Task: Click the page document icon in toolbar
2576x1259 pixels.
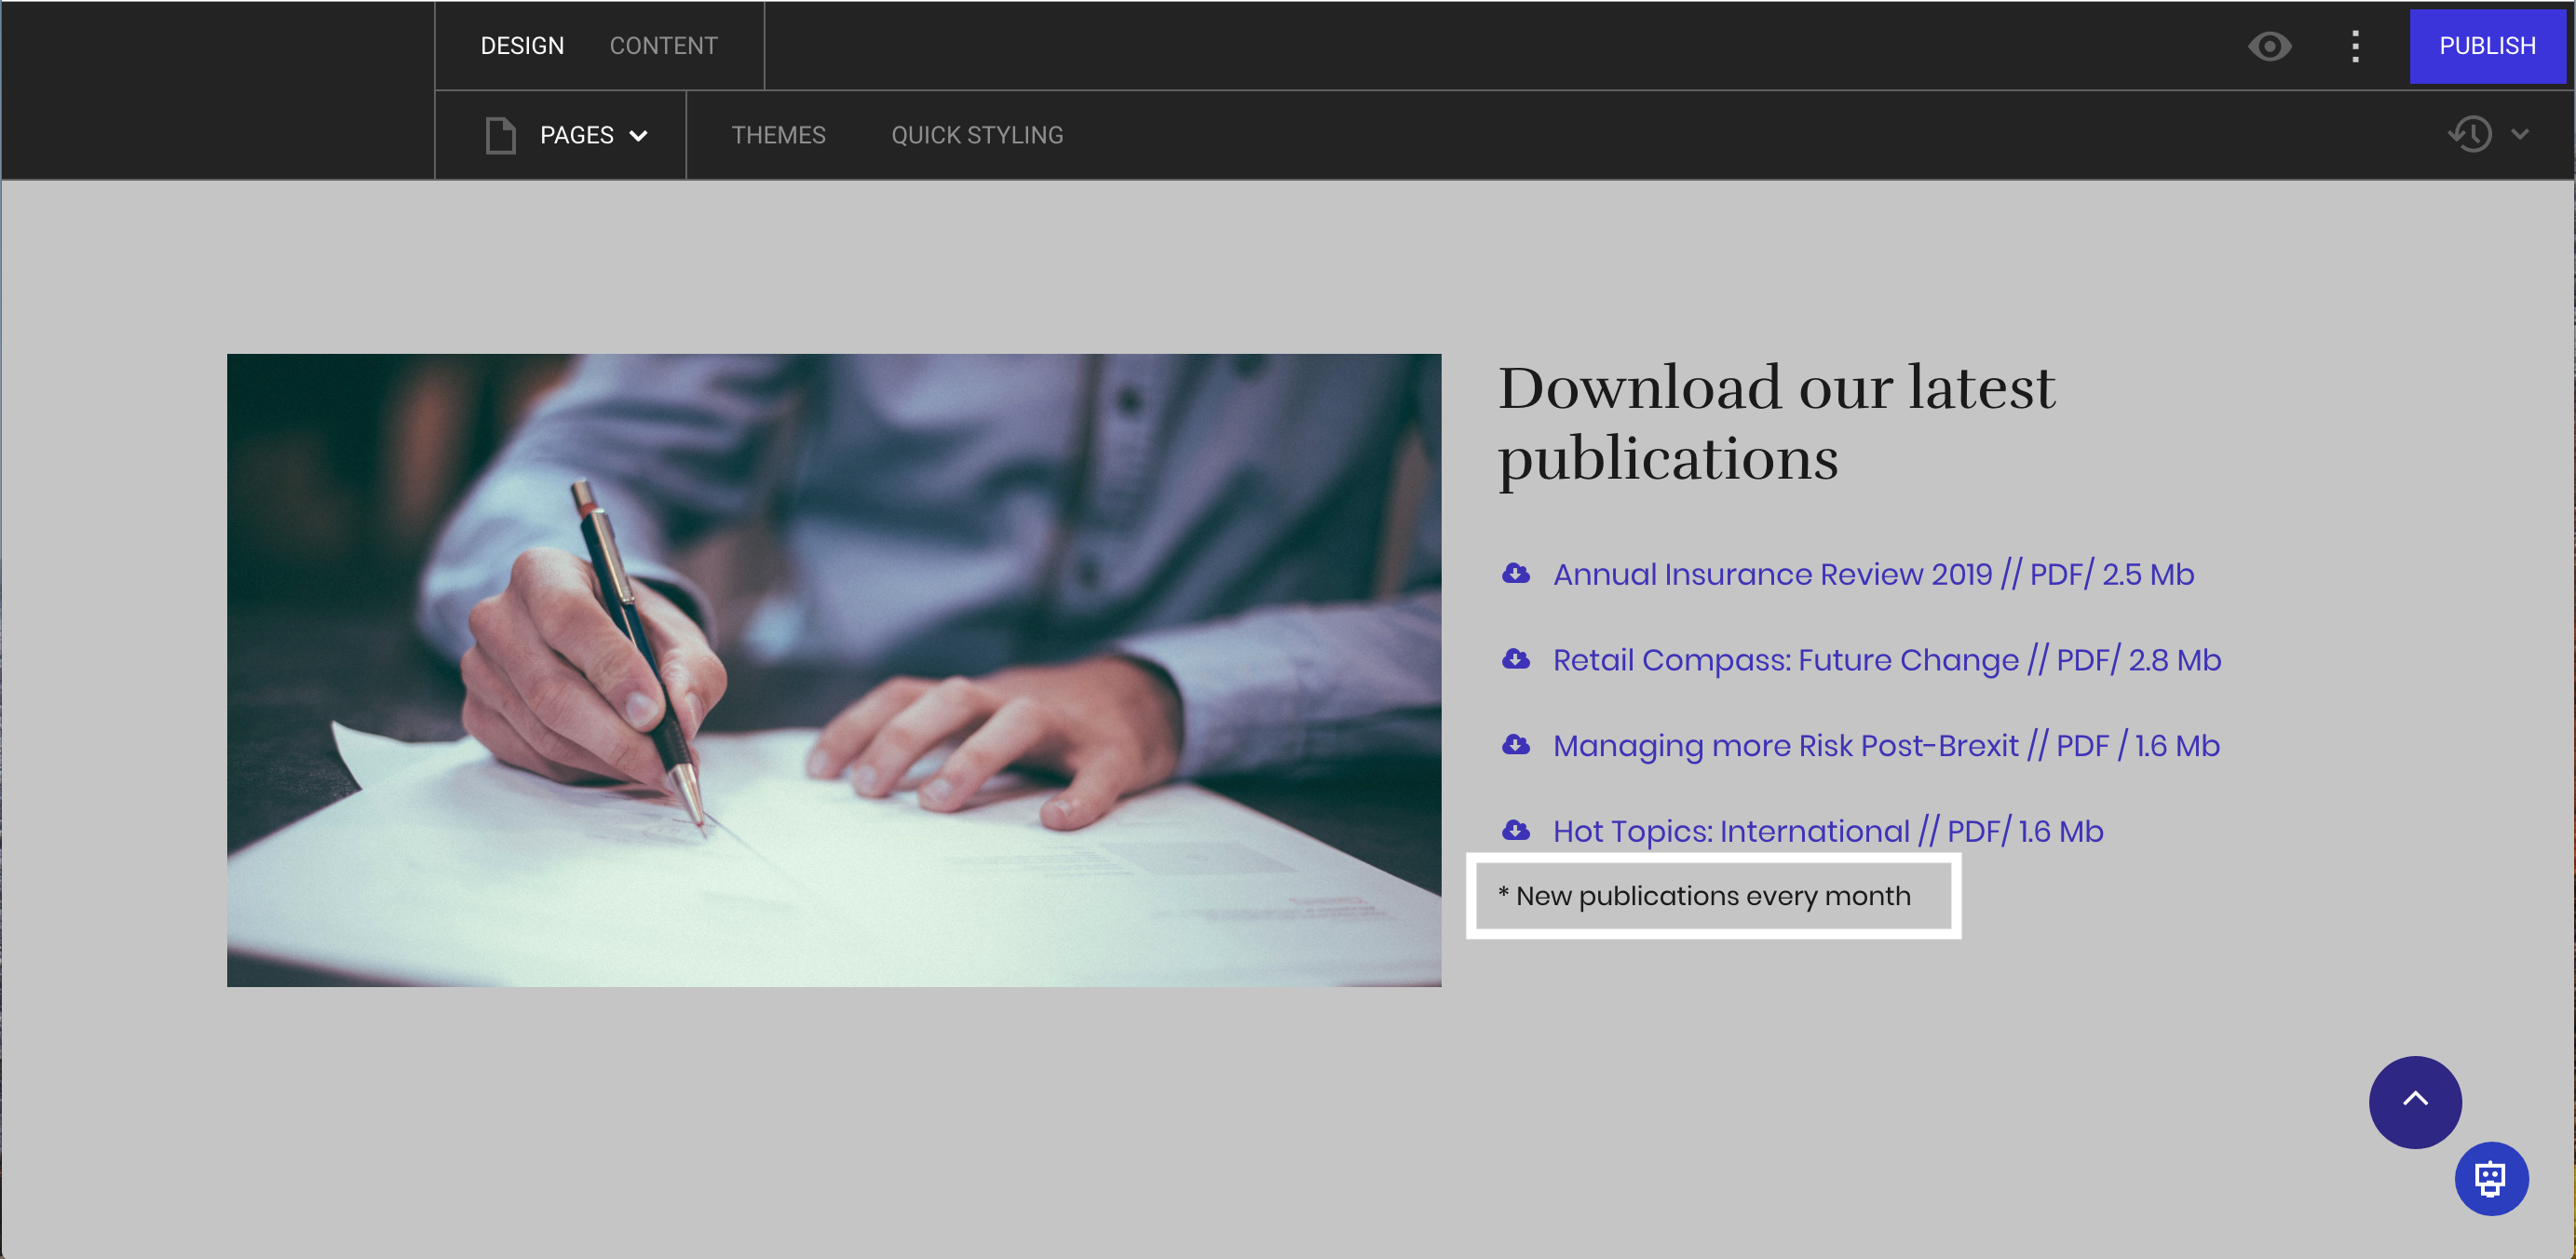Action: click(501, 135)
